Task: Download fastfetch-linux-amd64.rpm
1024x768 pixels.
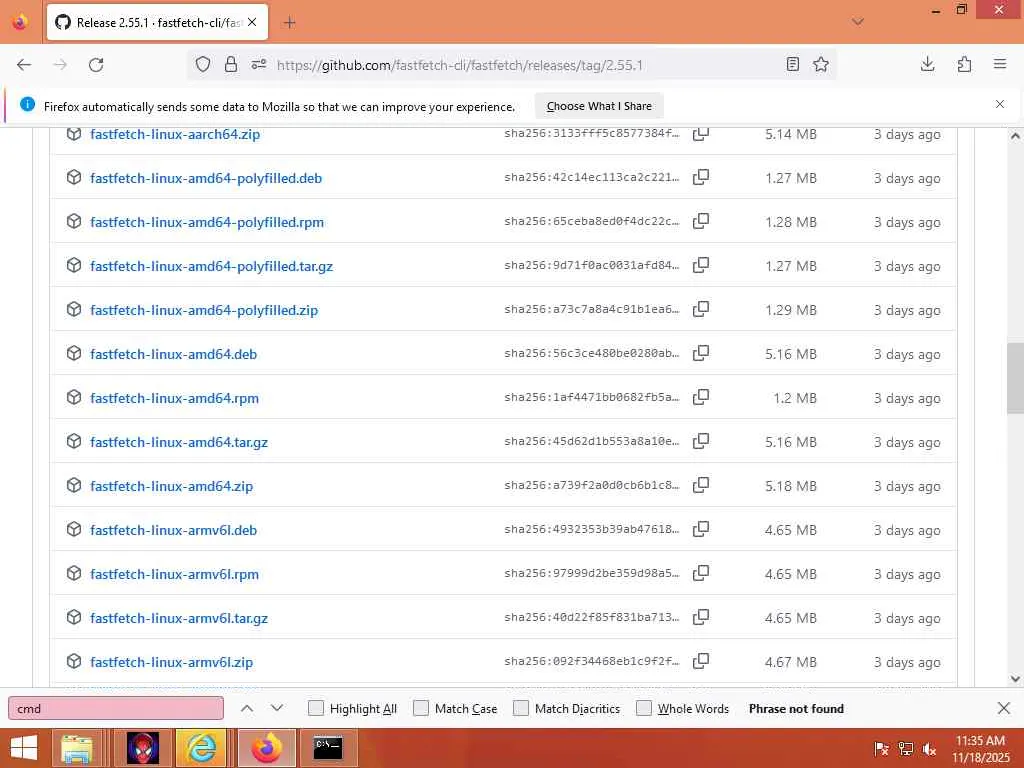Action: [174, 398]
